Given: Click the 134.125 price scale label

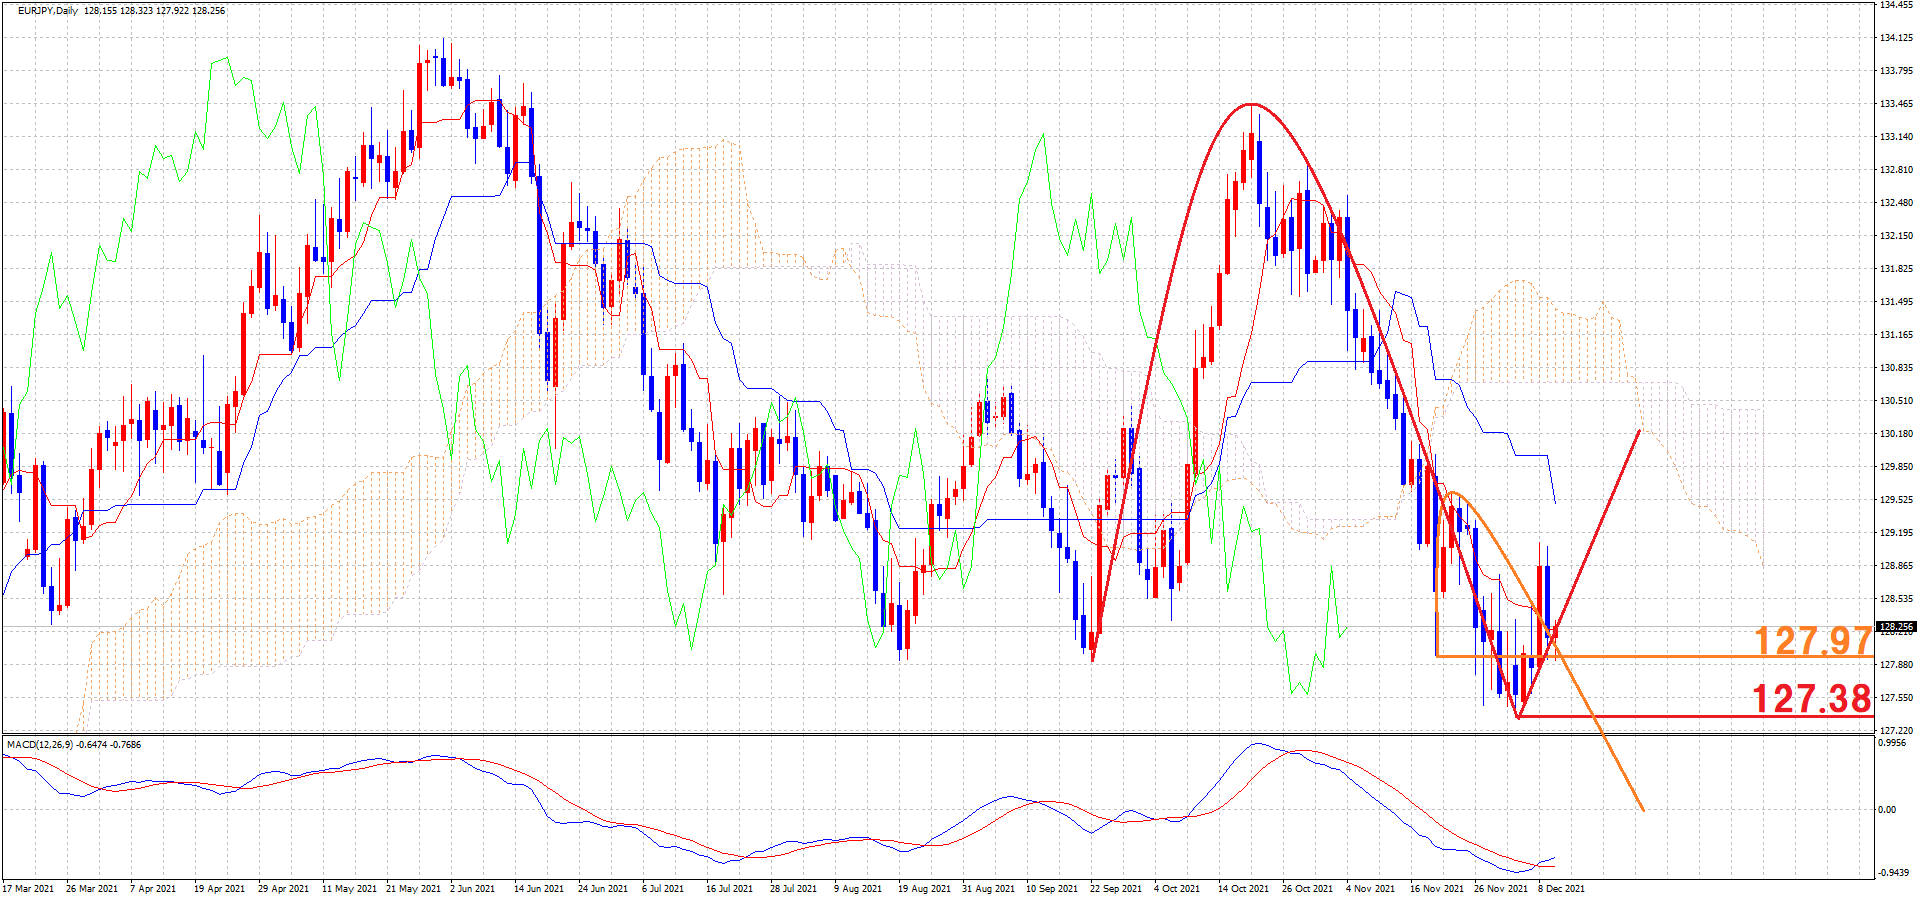Looking at the screenshot, I should pyautogui.click(x=1896, y=38).
